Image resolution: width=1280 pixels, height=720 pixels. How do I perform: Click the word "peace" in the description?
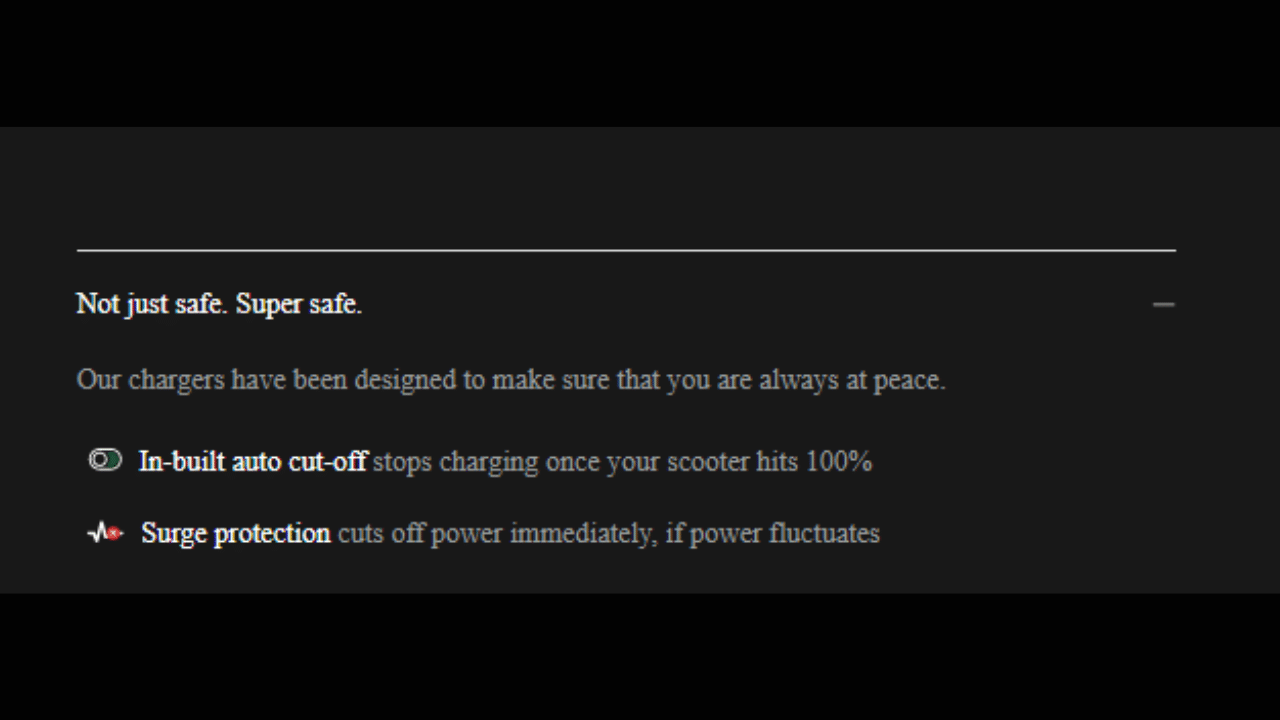(906, 380)
